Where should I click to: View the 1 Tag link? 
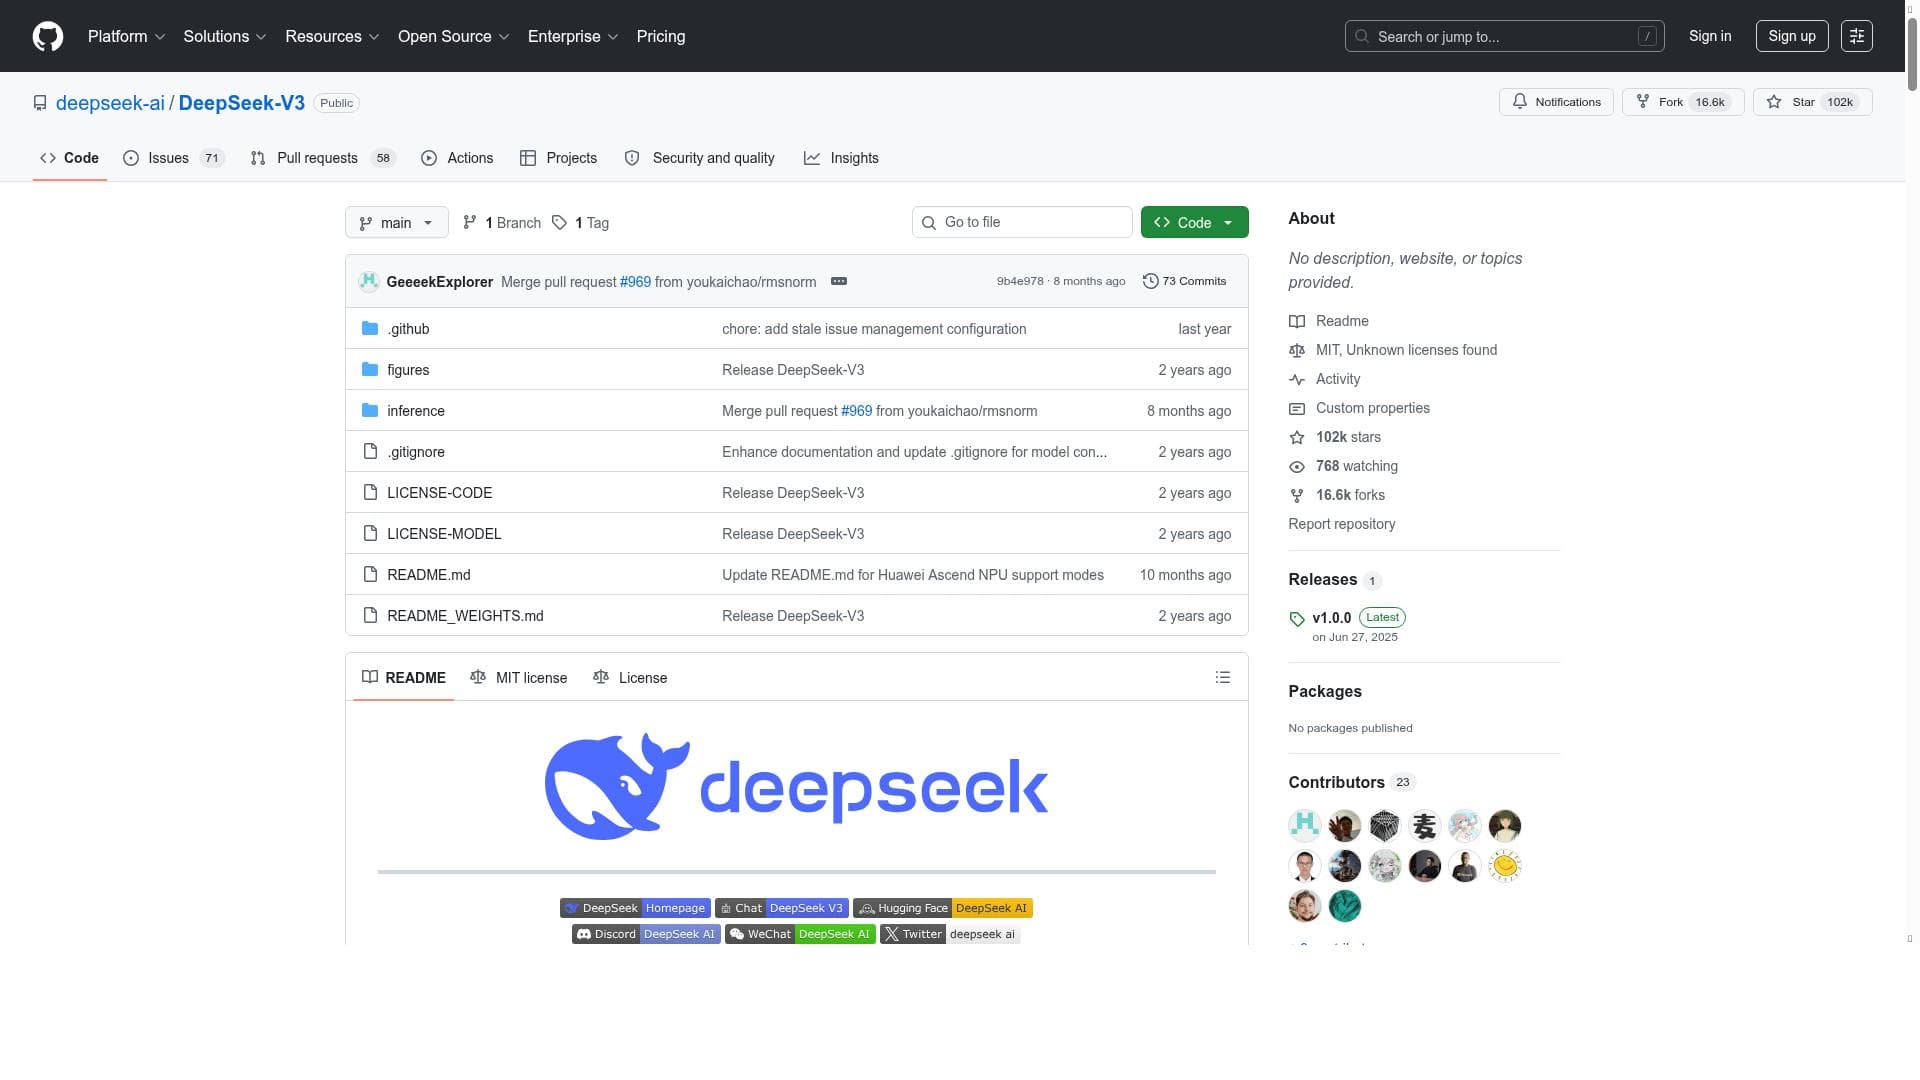(x=580, y=222)
